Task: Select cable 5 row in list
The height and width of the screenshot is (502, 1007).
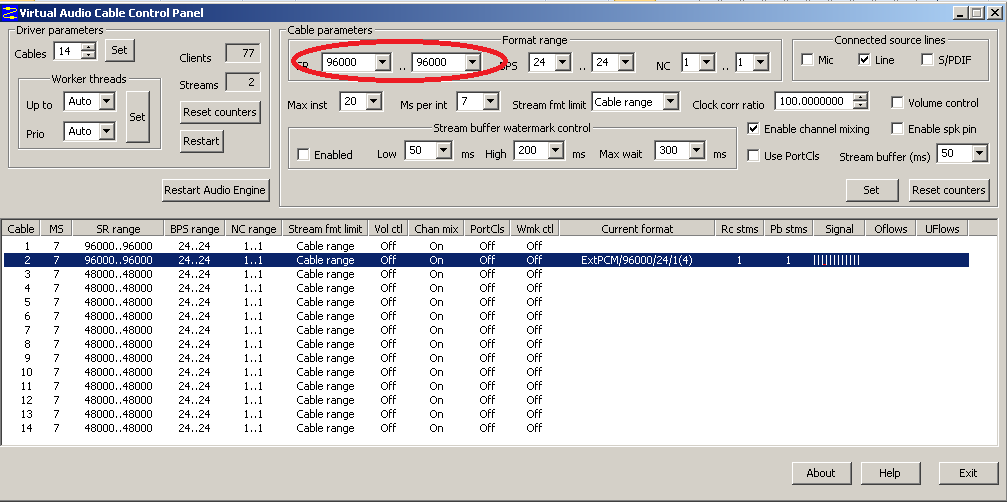Action: [486, 302]
